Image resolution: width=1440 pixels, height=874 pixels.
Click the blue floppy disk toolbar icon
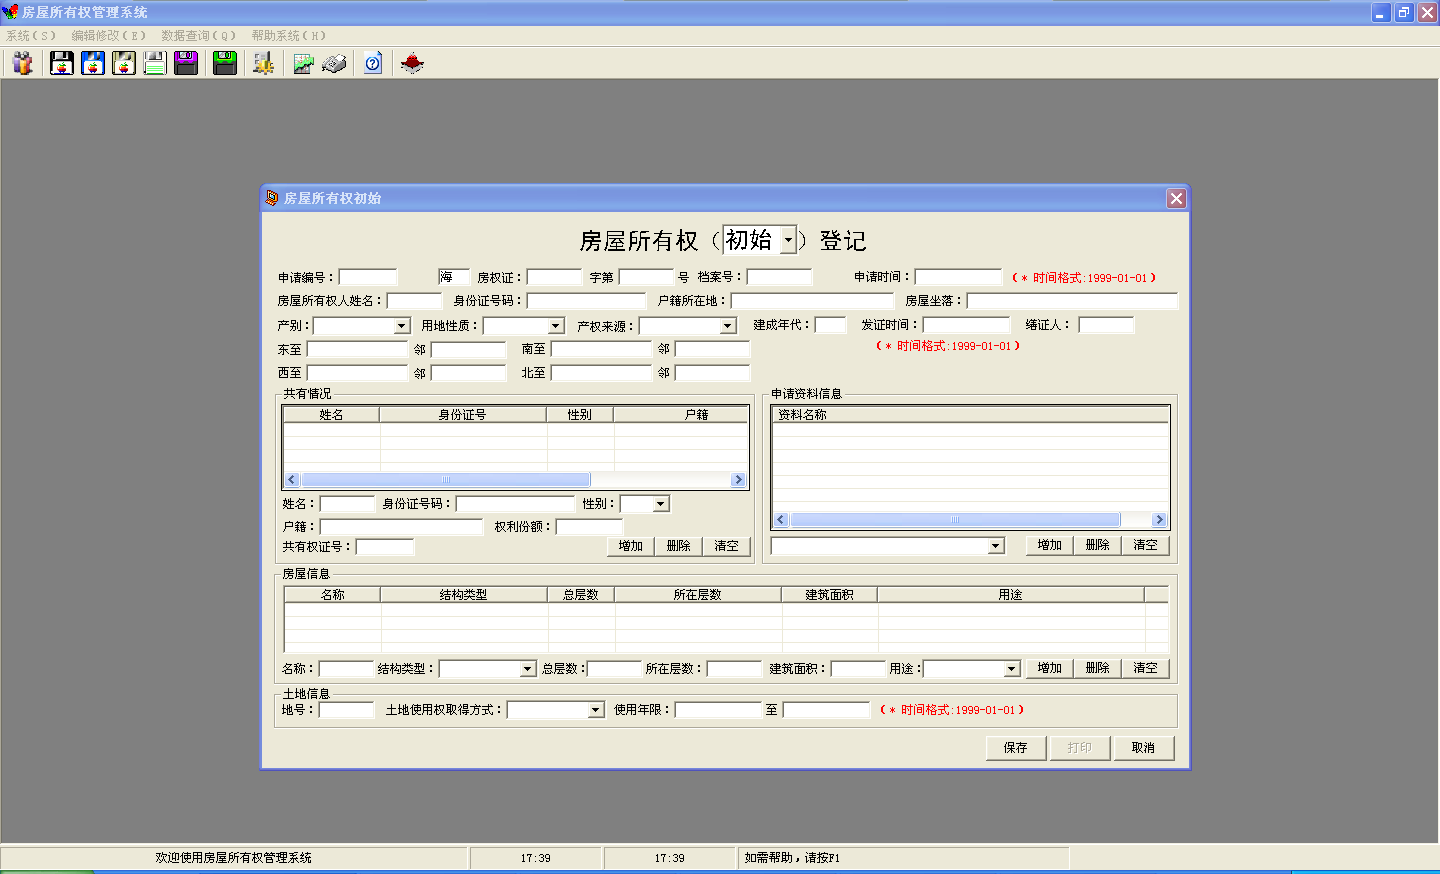pos(93,63)
